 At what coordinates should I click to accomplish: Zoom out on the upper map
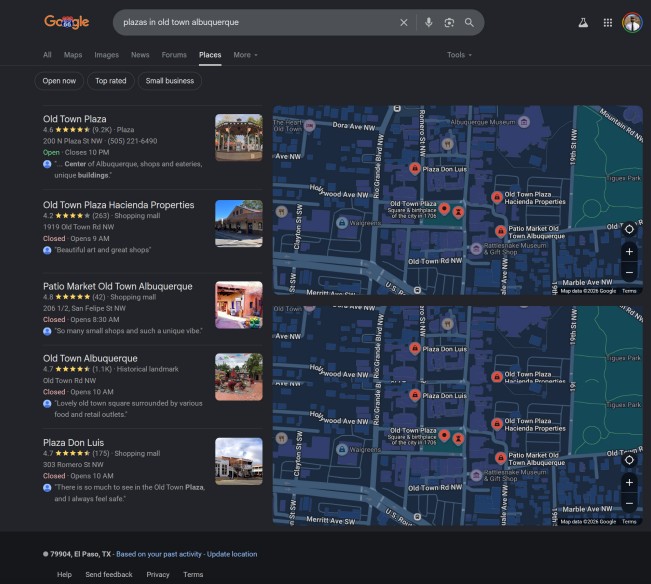coord(629,273)
